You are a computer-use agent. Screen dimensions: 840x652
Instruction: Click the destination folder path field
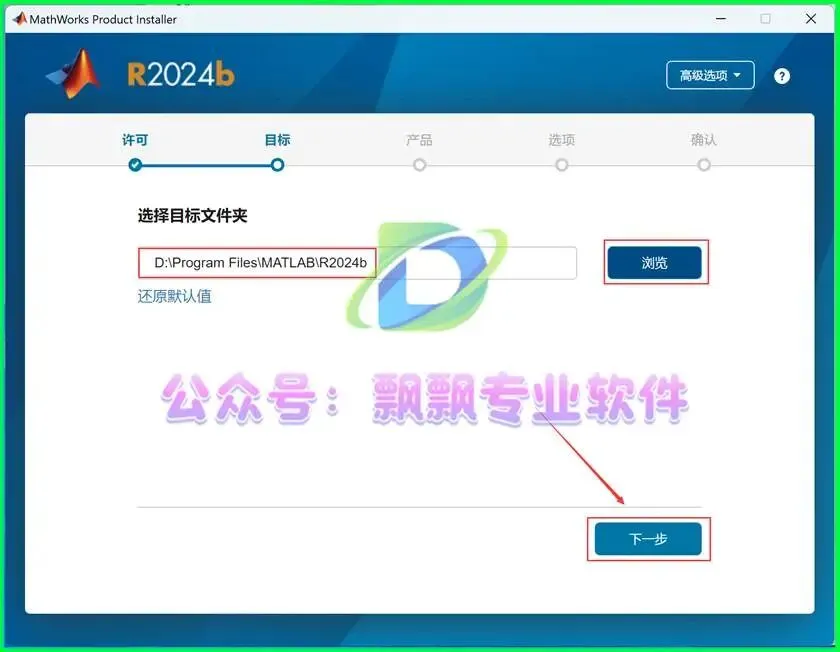[x=357, y=263]
